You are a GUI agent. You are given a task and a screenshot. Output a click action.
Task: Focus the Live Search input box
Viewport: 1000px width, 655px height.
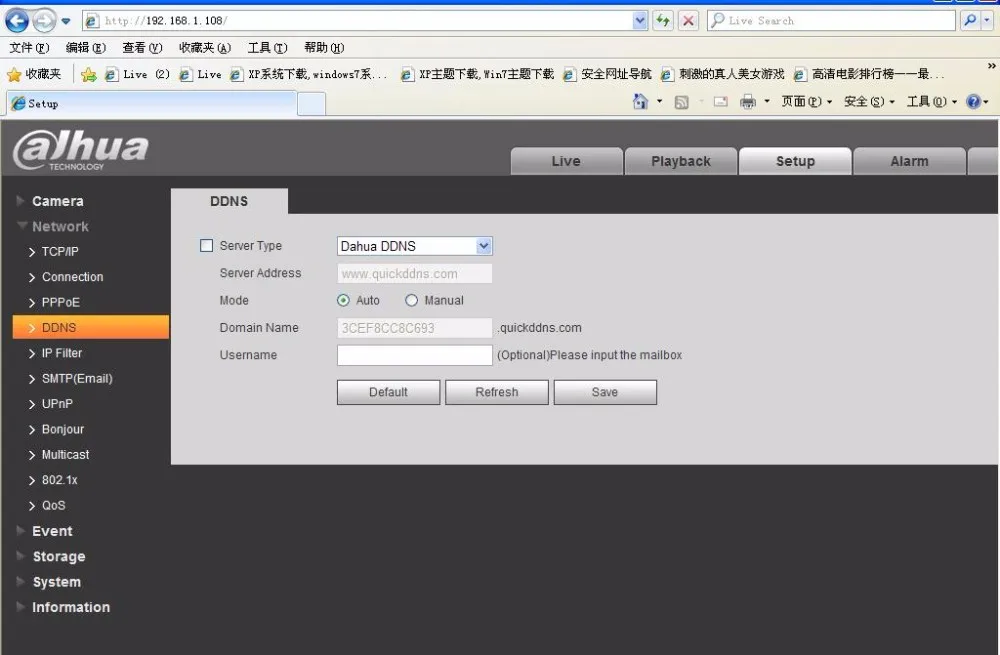(831, 20)
